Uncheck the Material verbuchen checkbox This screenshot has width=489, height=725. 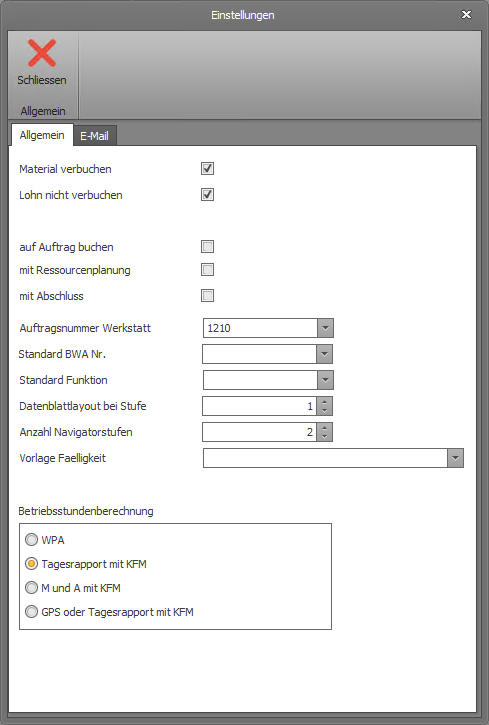pos(208,169)
